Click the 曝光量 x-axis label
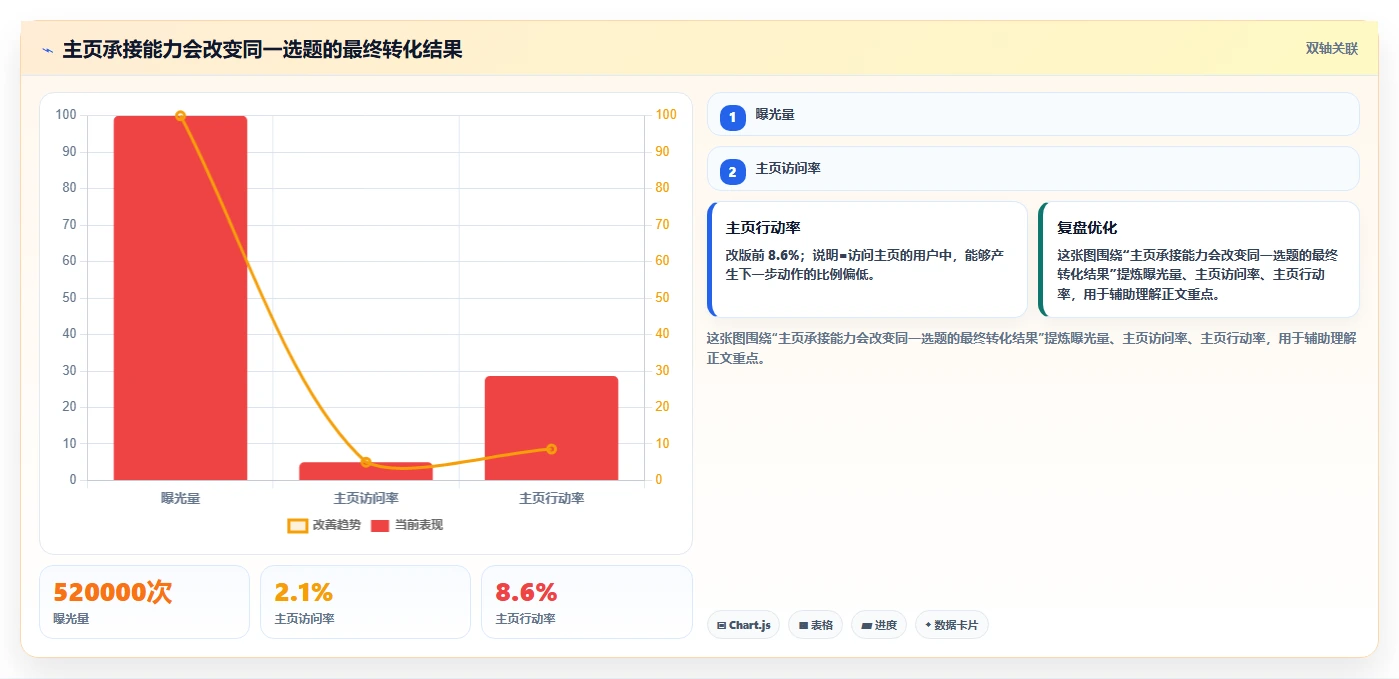 pos(180,498)
